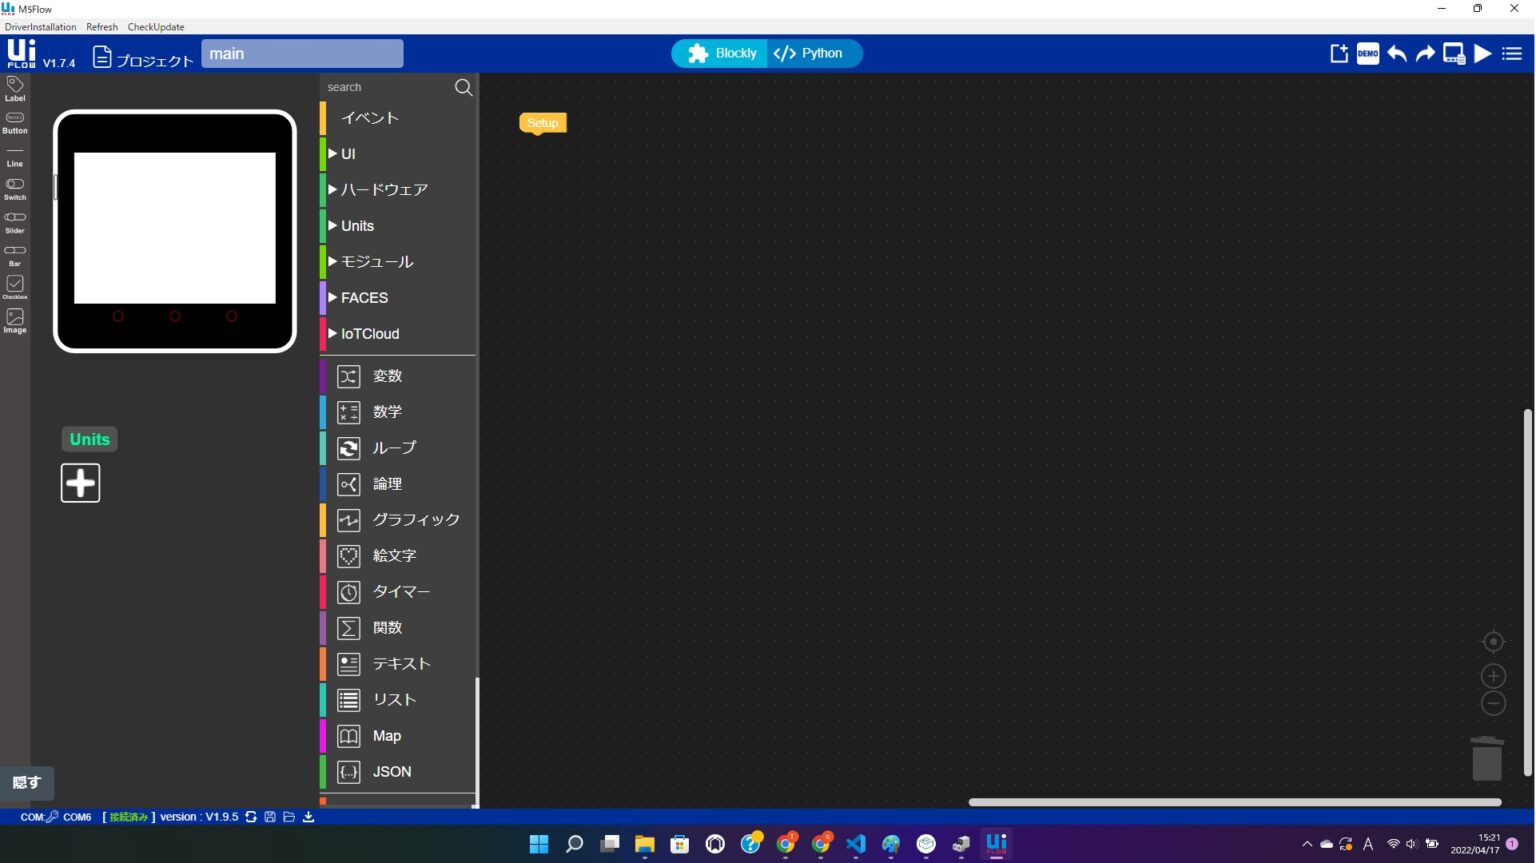Image resolution: width=1536 pixels, height=863 pixels.
Task: Expand the ハードウェア blocks category
Action: (383, 189)
